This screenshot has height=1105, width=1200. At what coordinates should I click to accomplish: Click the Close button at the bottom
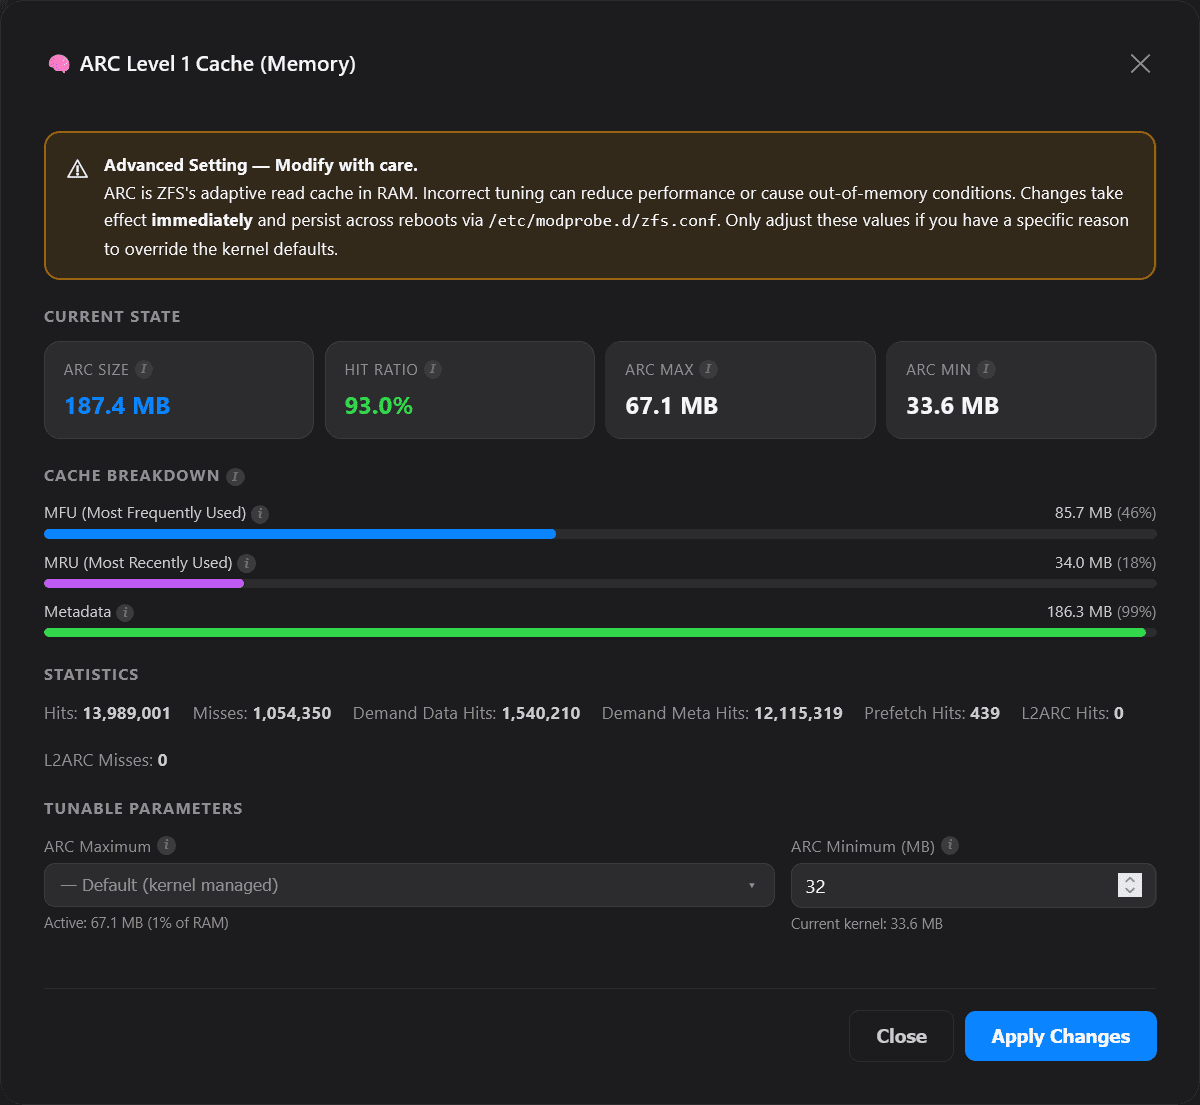(x=901, y=1036)
